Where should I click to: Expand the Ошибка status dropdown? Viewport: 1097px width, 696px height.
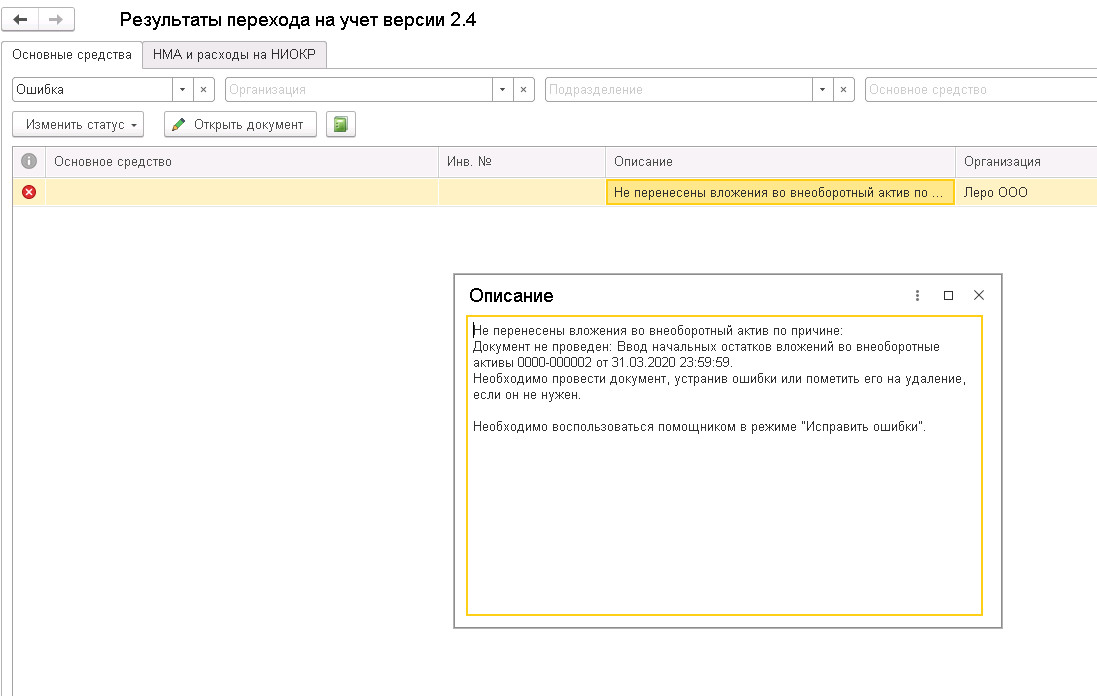pos(182,90)
